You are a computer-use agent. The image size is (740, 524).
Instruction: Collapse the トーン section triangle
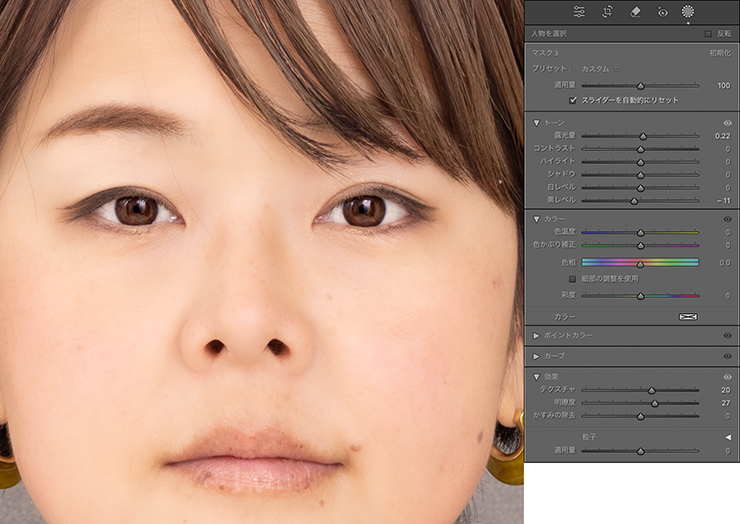tap(536, 122)
